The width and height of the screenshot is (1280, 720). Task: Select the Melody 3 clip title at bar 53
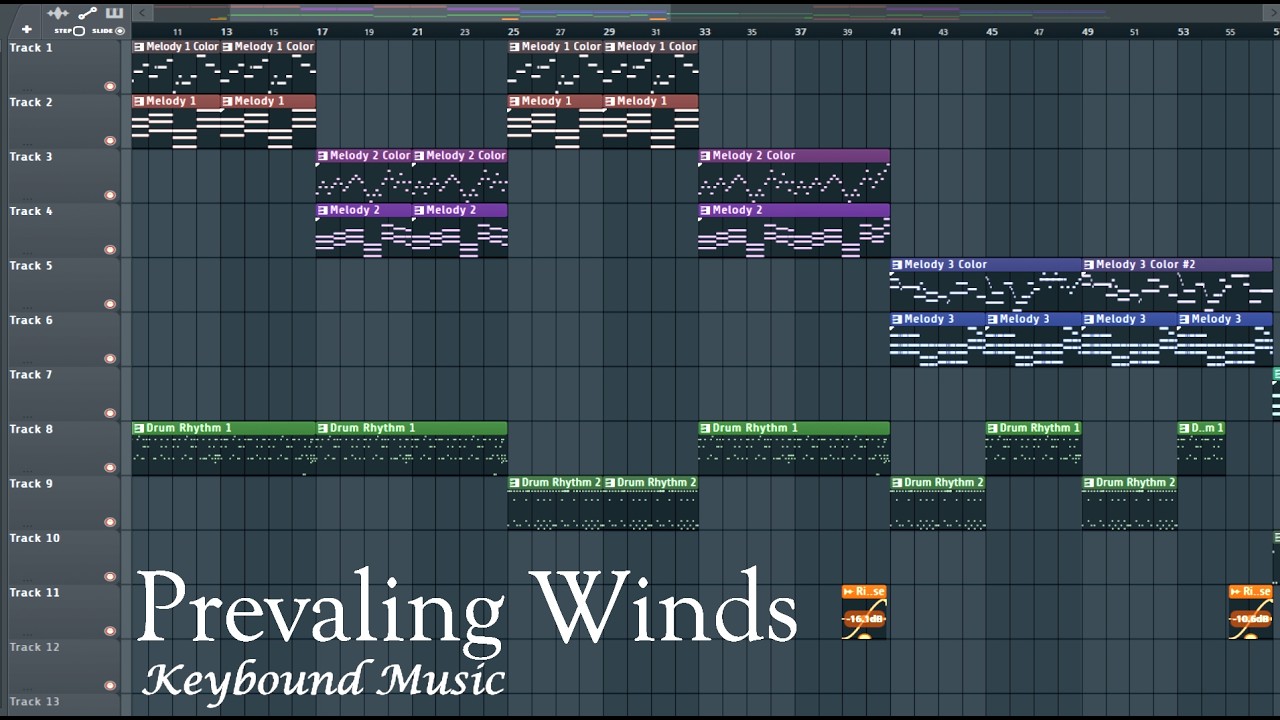pos(1217,319)
